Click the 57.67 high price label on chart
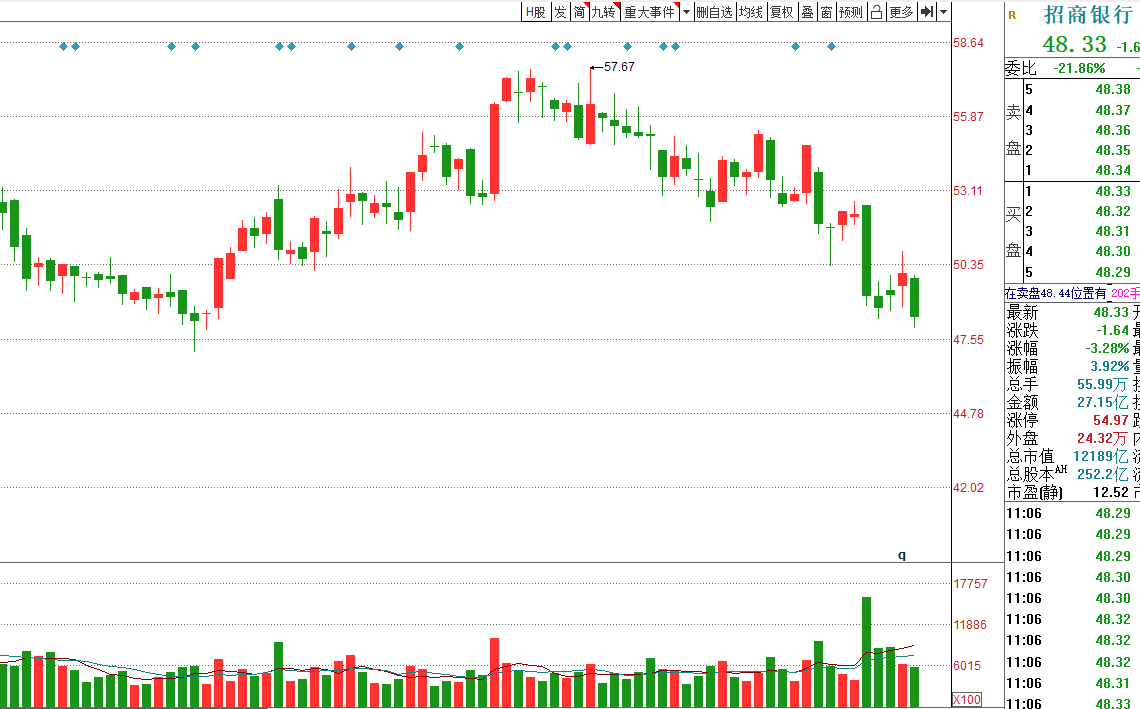Viewport: 1140px width, 709px height. tap(619, 67)
